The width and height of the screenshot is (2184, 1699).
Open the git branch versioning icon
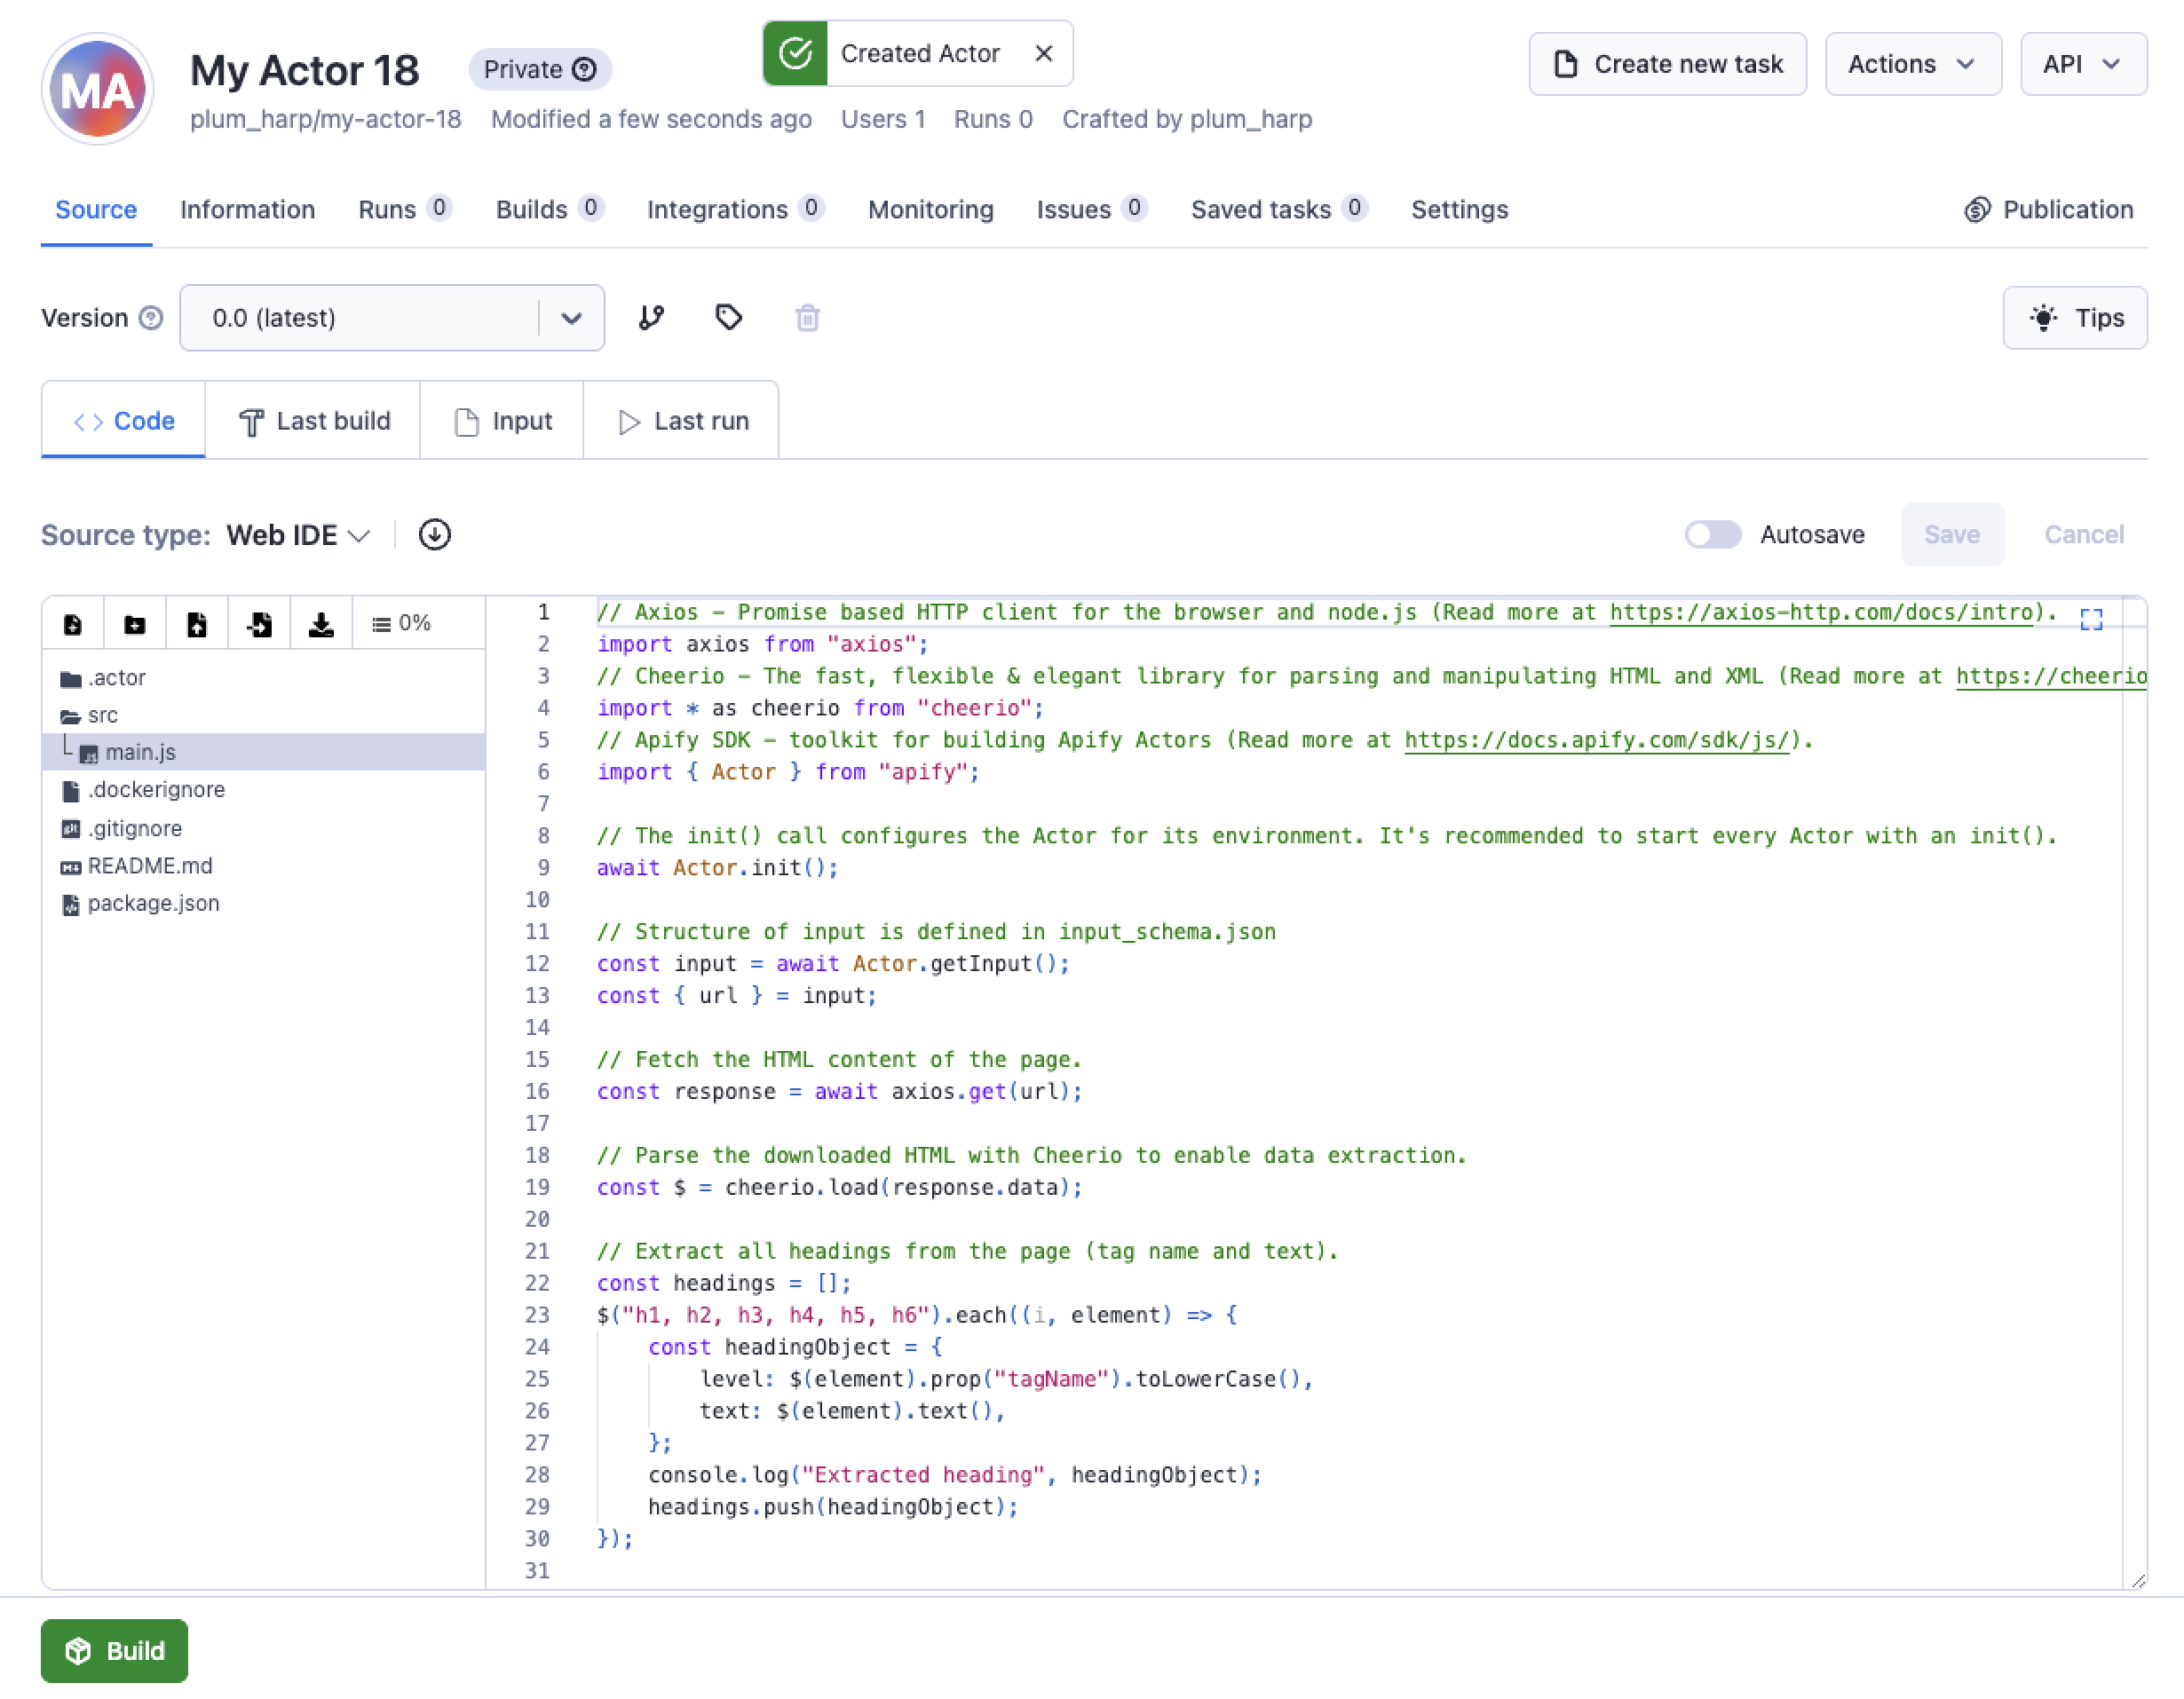point(651,318)
